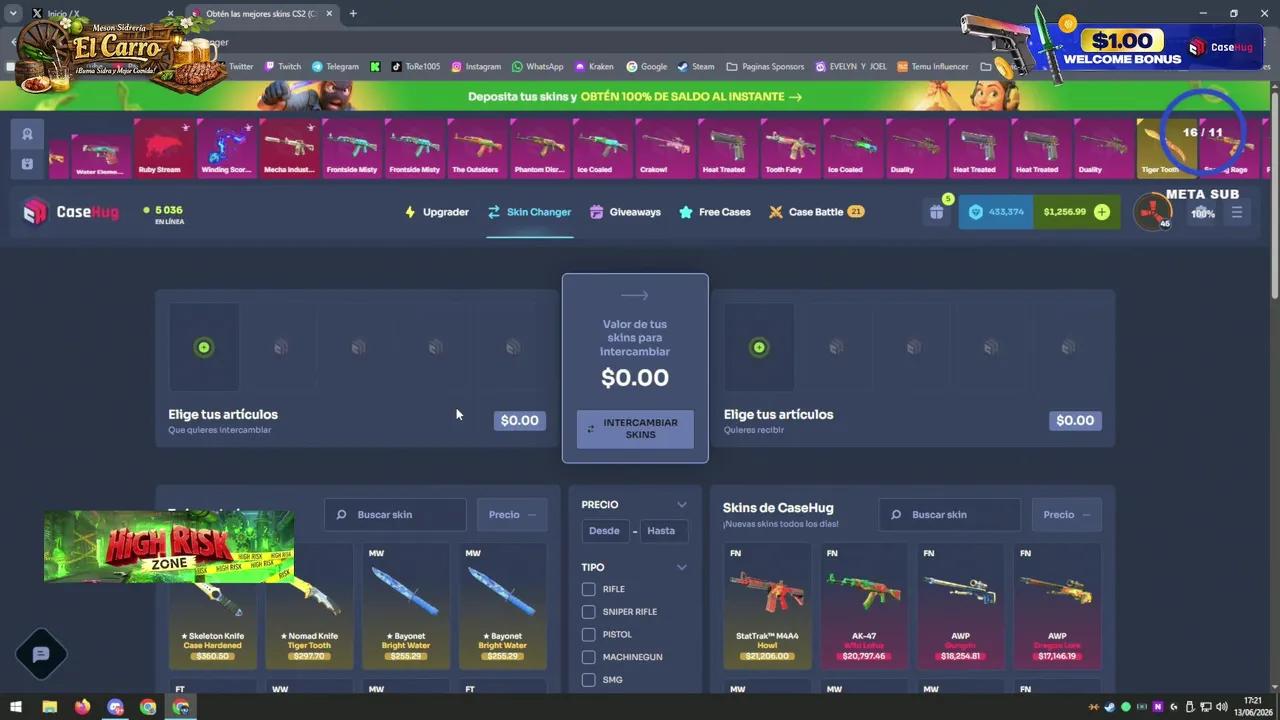This screenshot has height=720, width=1280.
Task: Open the Instagram bookmark
Action: (476, 67)
